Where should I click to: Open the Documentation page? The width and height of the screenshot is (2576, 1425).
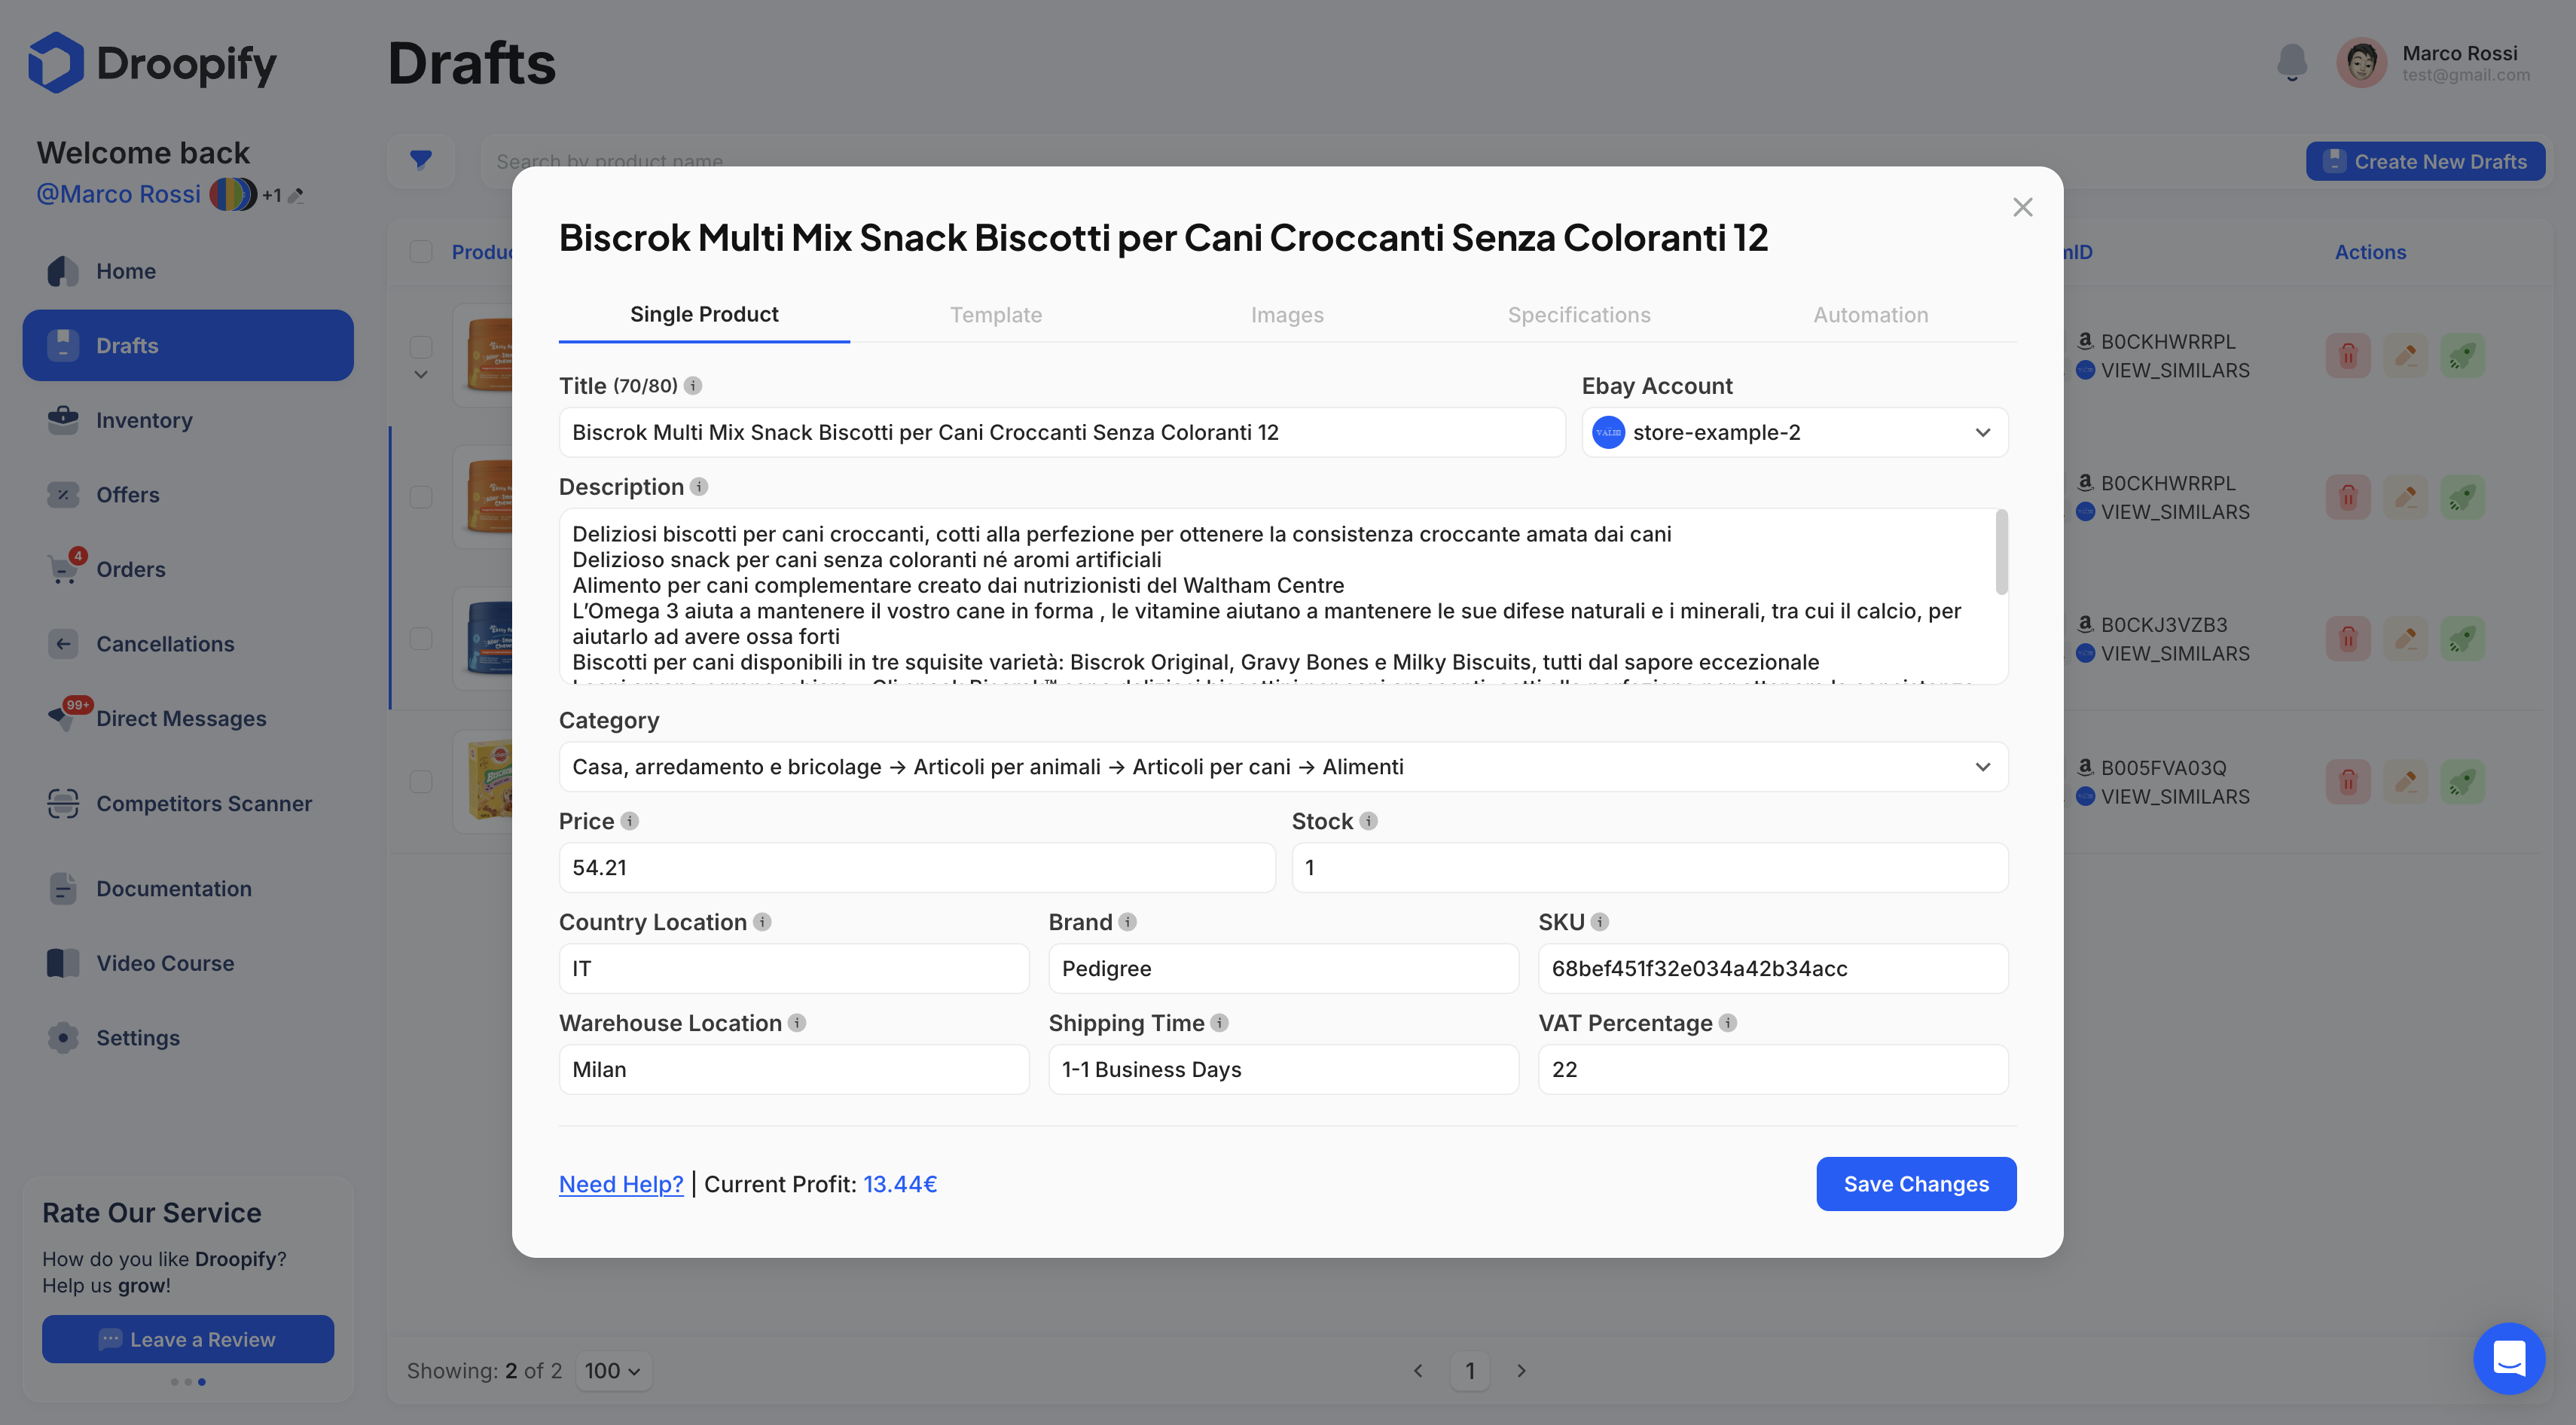click(x=188, y=888)
